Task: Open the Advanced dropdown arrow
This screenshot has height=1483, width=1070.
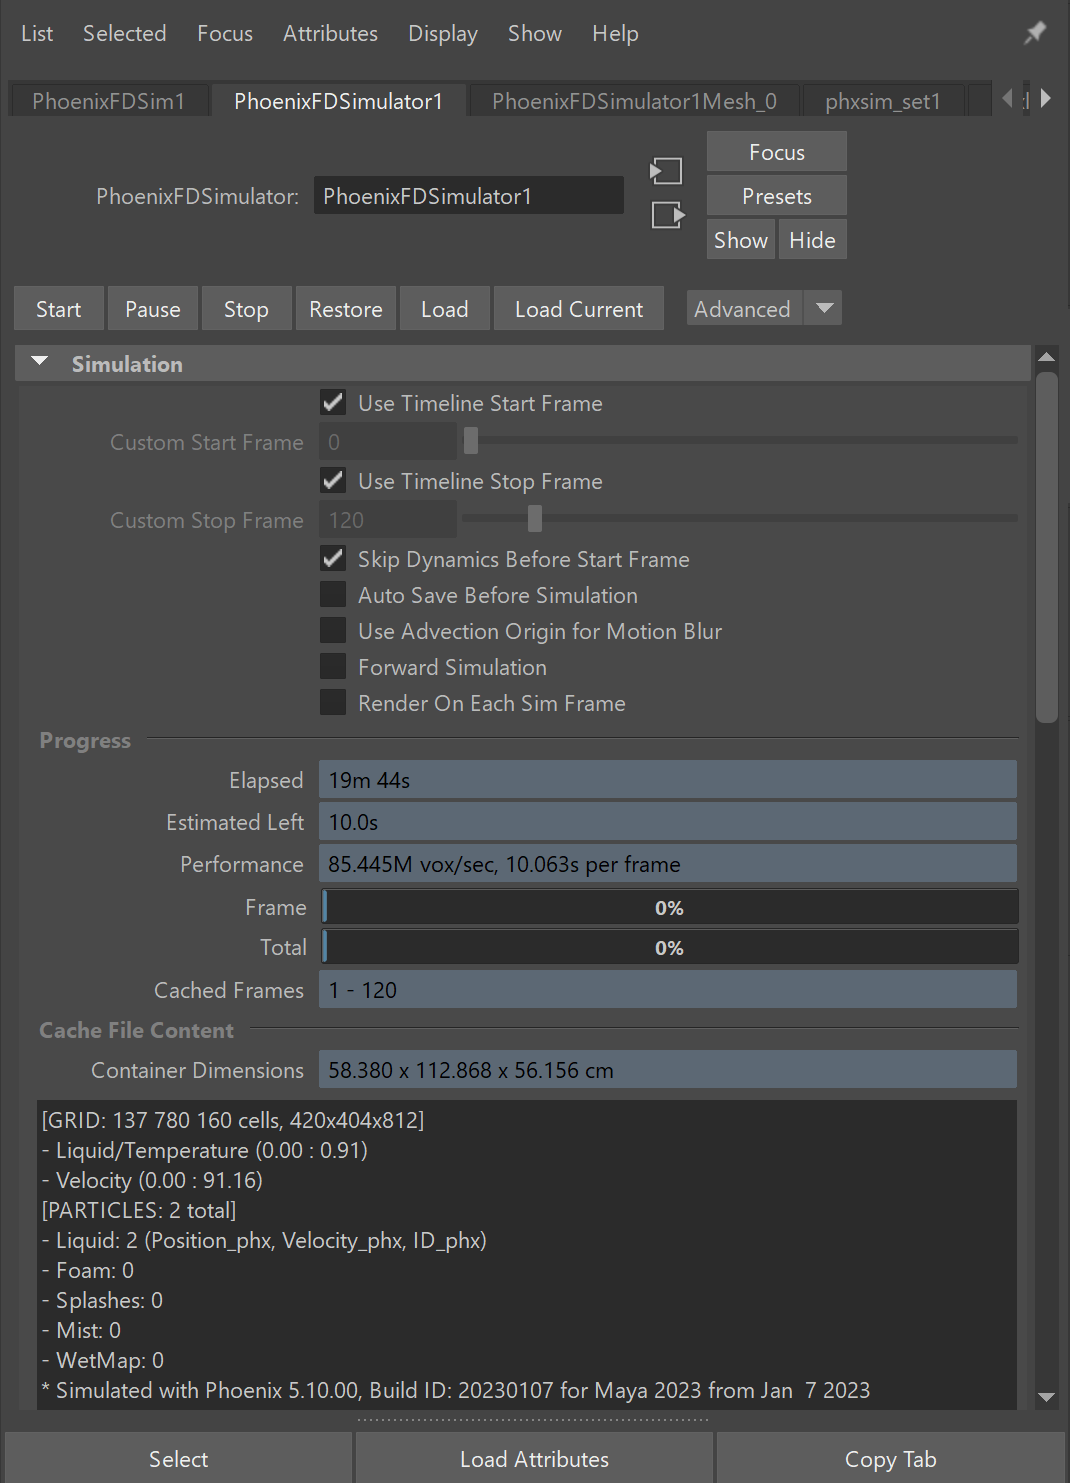Action: 824,309
